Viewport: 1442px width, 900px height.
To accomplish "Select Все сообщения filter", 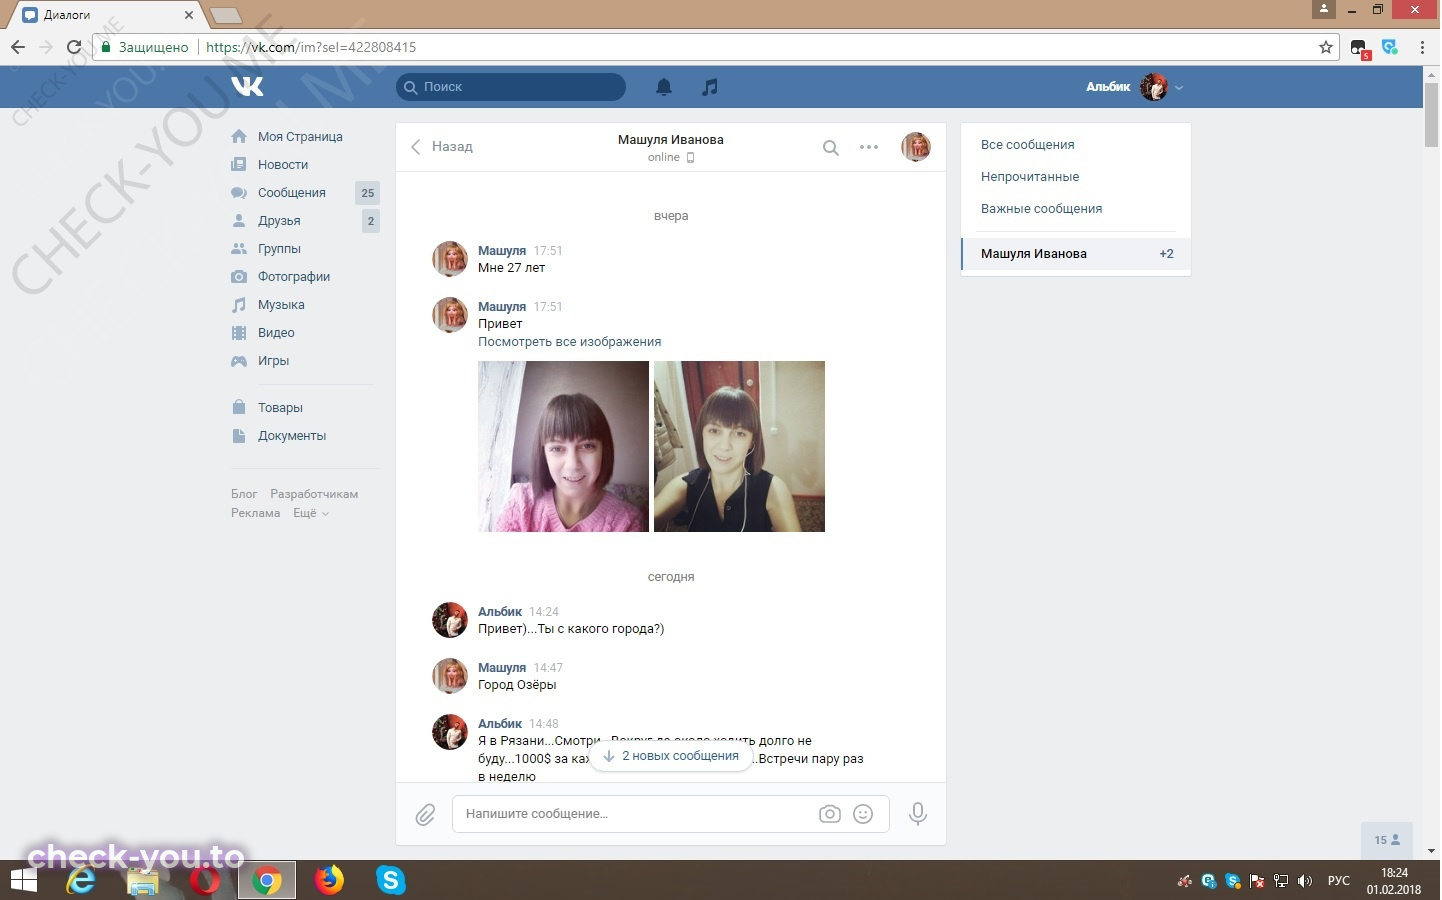I will tap(1075, 145).
